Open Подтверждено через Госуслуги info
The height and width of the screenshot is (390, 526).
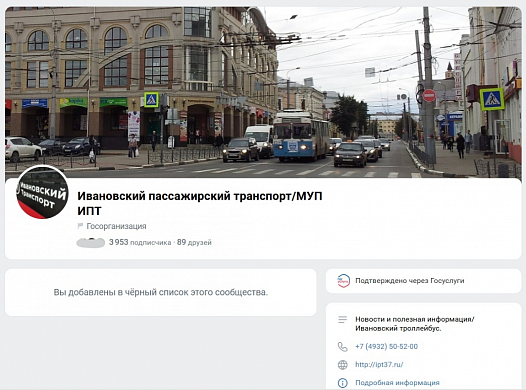pyautogui.click(x=410, y=281)
